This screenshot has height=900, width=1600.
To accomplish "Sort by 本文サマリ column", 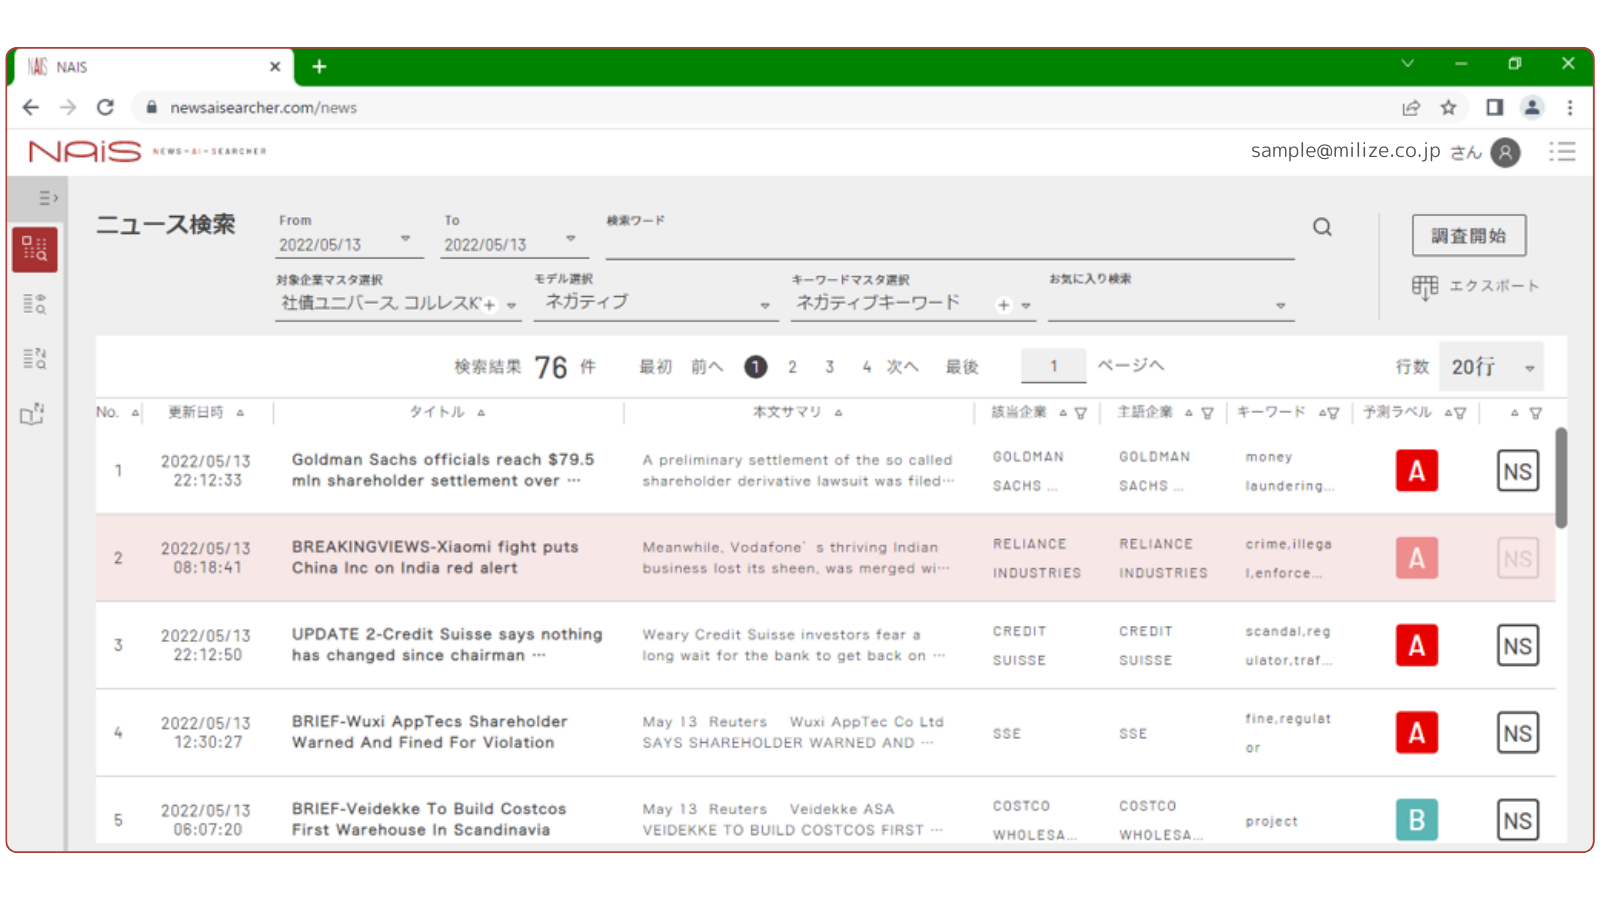I will click(838, 413).
